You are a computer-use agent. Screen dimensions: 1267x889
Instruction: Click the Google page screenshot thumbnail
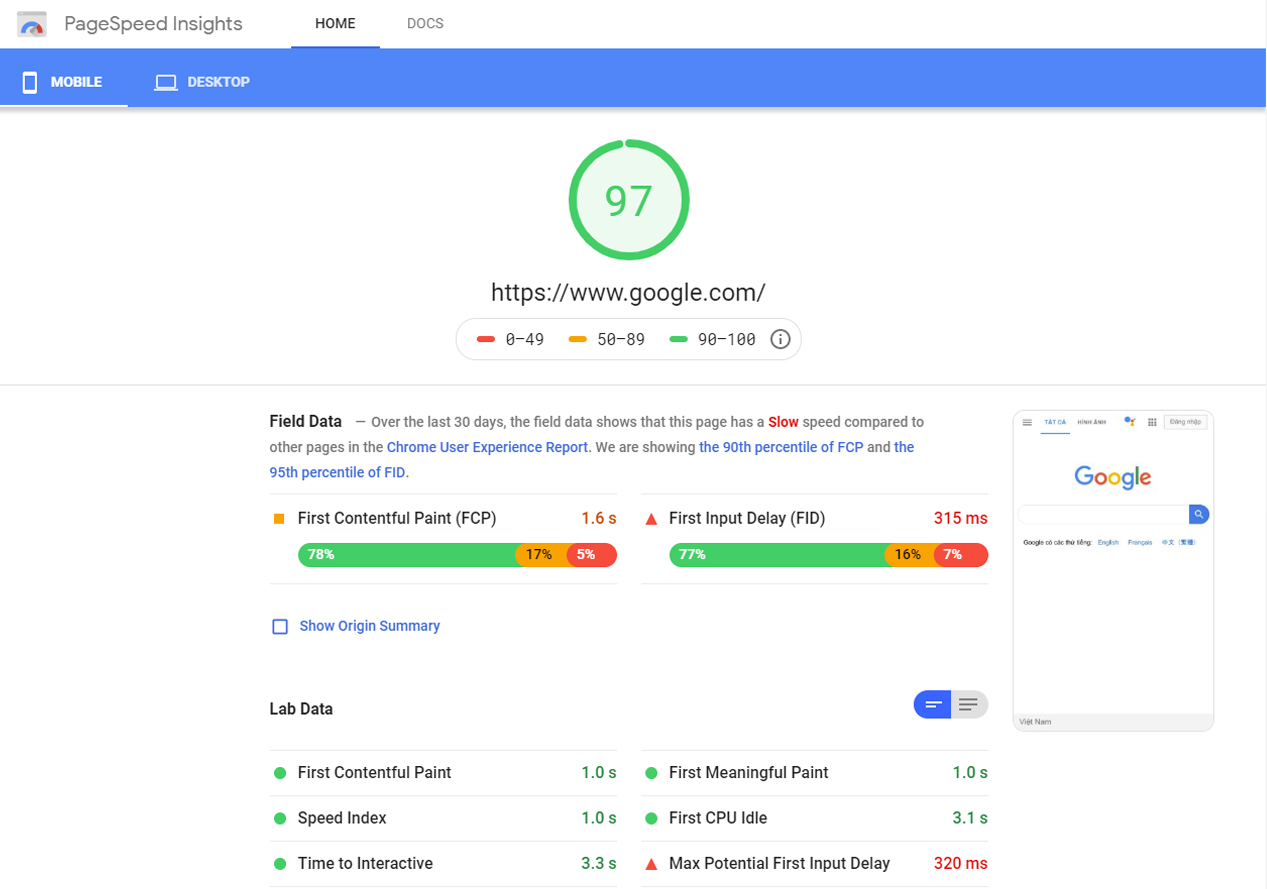click(x=1113, y=570)
